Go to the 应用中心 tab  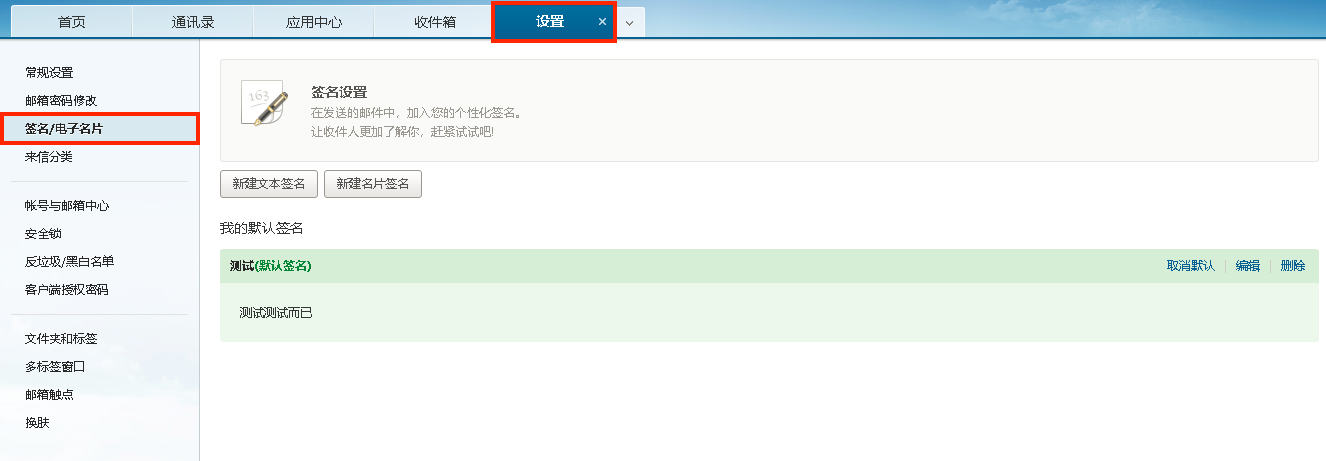[314, 22]
